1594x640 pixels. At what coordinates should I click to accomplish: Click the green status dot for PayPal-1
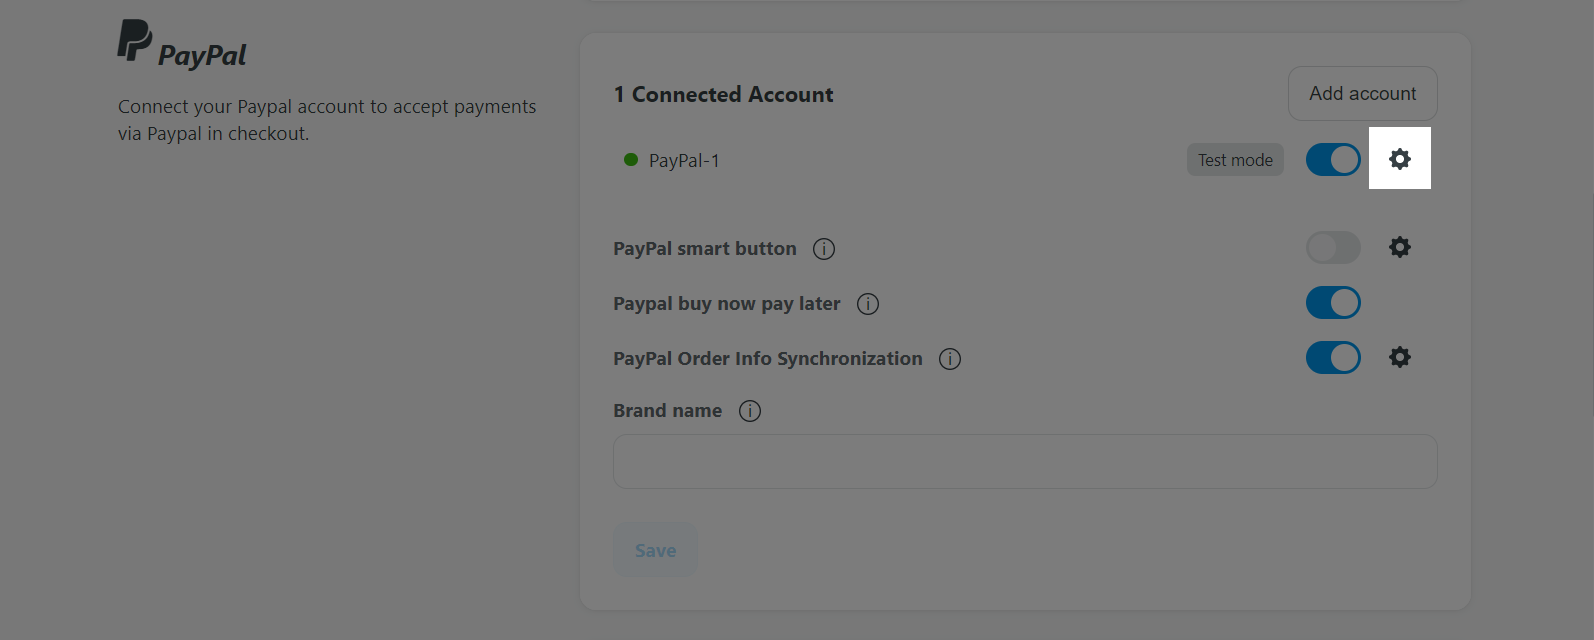(631, 159)
